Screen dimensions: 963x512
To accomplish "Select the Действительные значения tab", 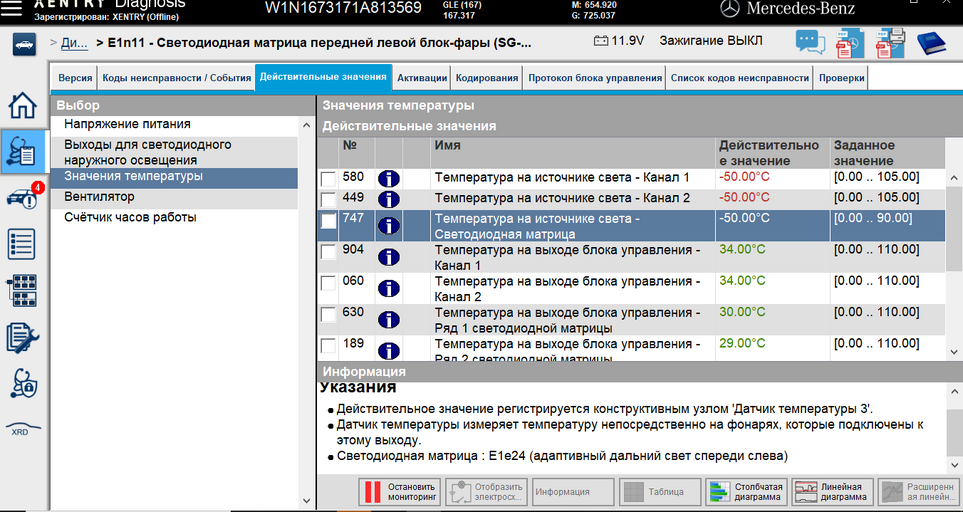I will click(323, 77).
